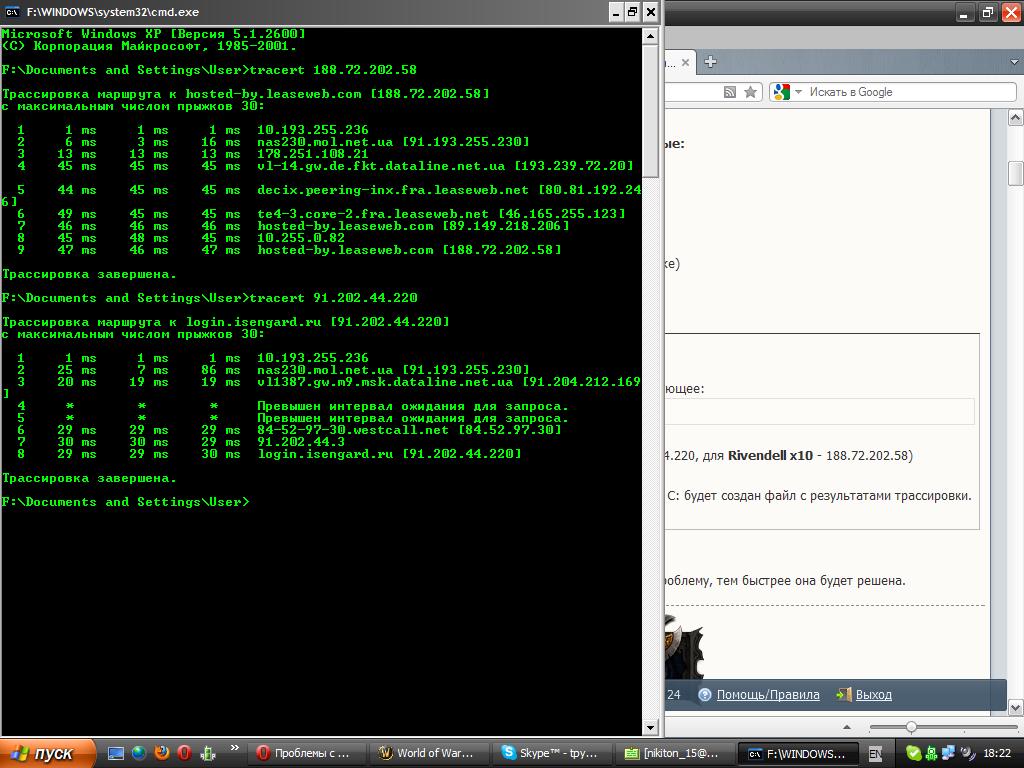The width and height of the screenshot is (1024, 768).
Task: Click '178.251.108.21' hop address
Action: pyautogui.click(x=313, y=154)
